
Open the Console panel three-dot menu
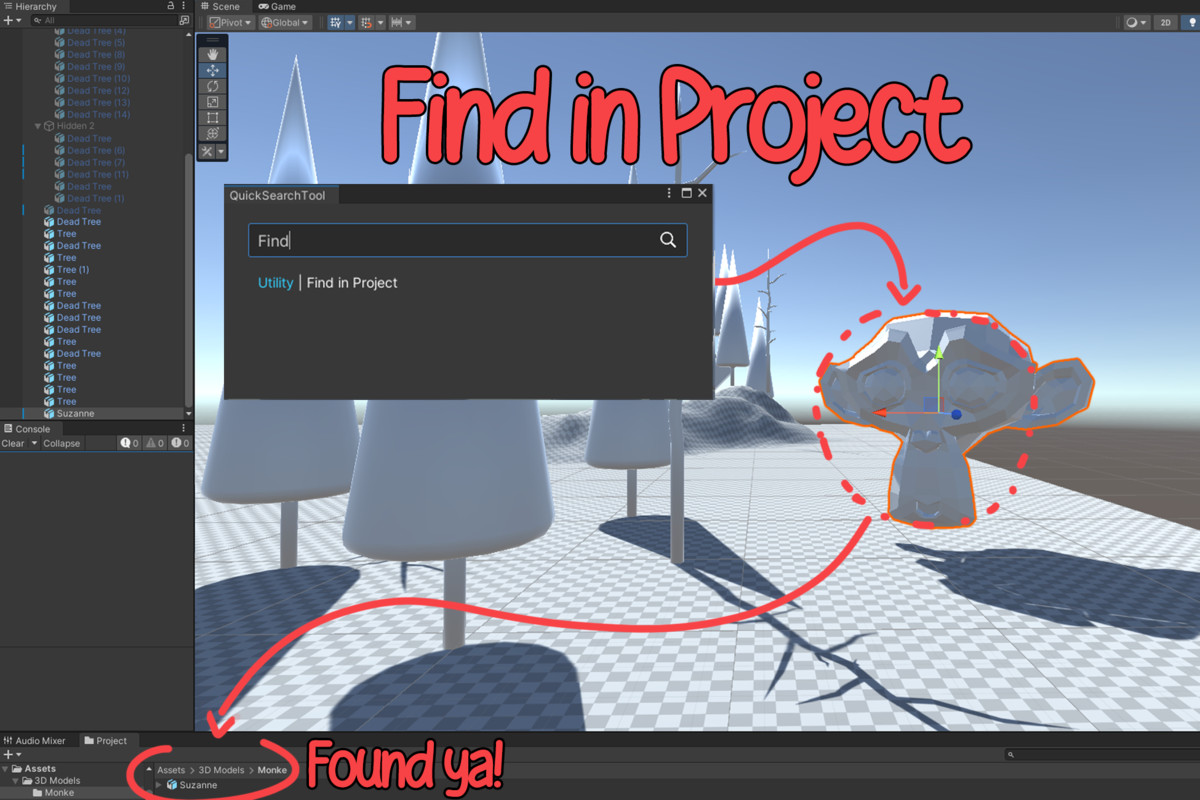click(x=185, y=428)
